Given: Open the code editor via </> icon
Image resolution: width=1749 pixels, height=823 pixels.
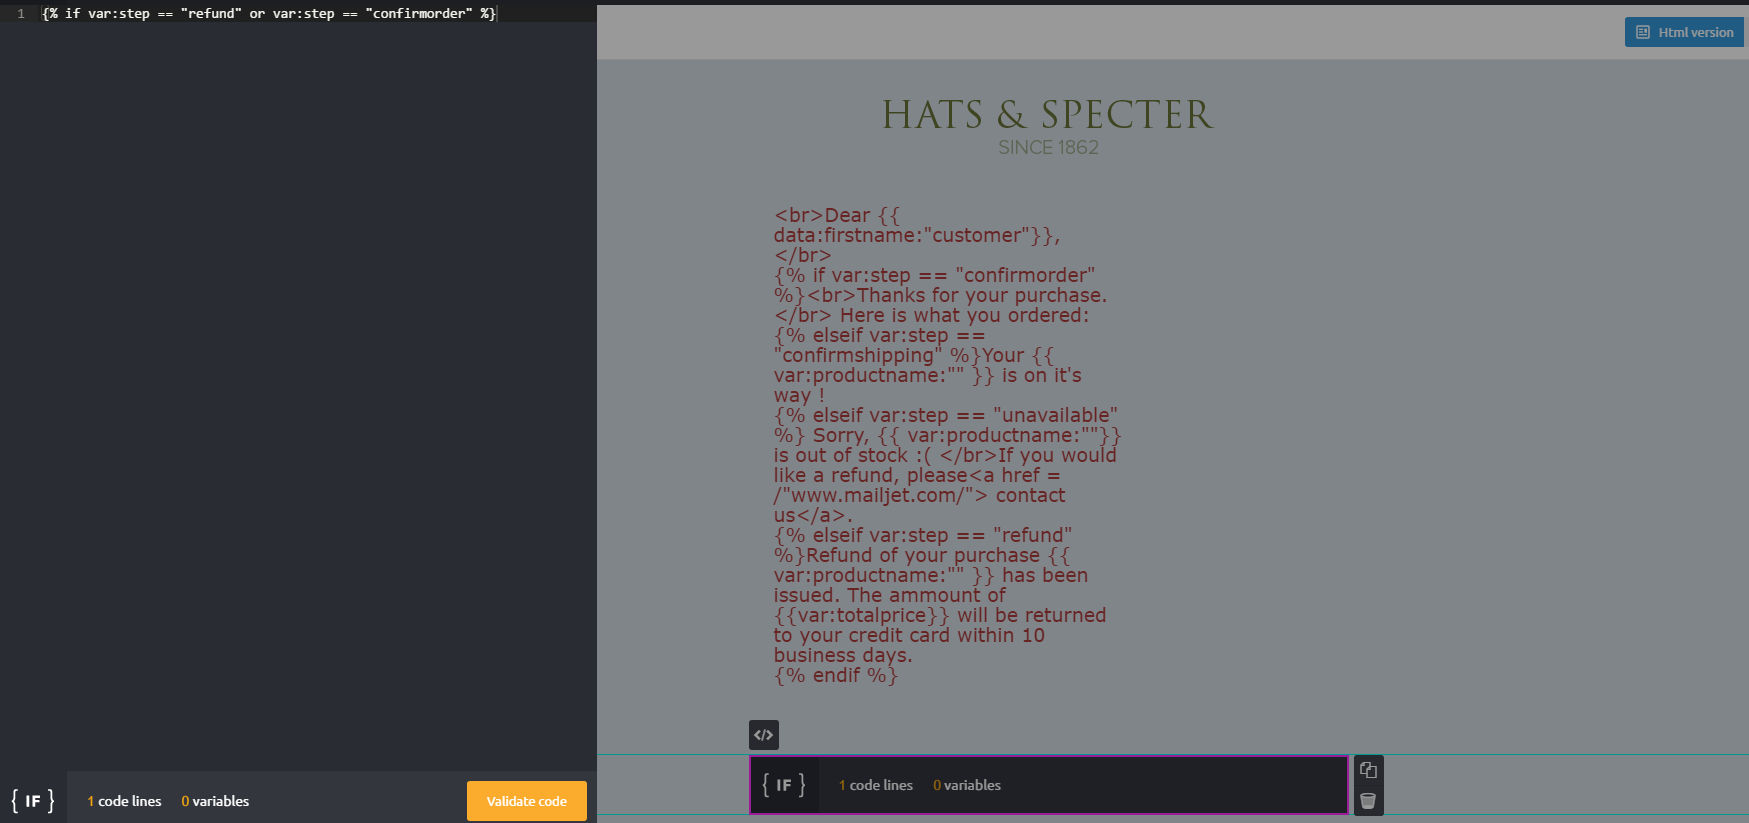Looking at the screenshot, I should [x=763, y=735].
